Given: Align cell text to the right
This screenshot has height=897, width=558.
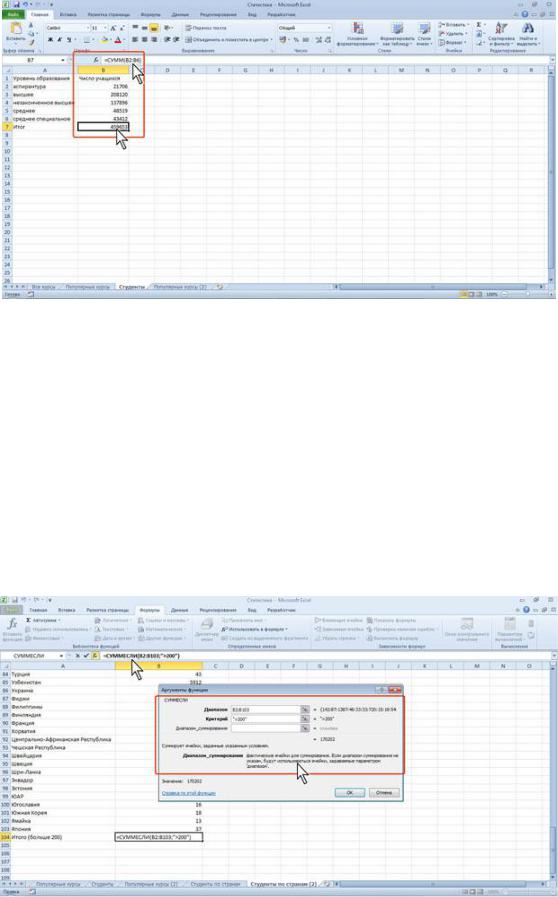Looking at the screenshot, I should tap(153, 39).
